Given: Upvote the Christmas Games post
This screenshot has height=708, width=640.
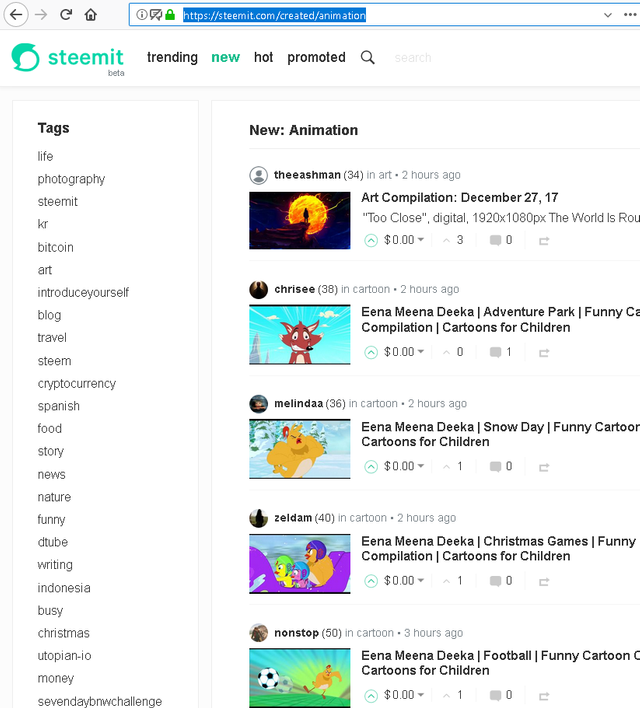Looking at the screenshot, I should 371,581.
